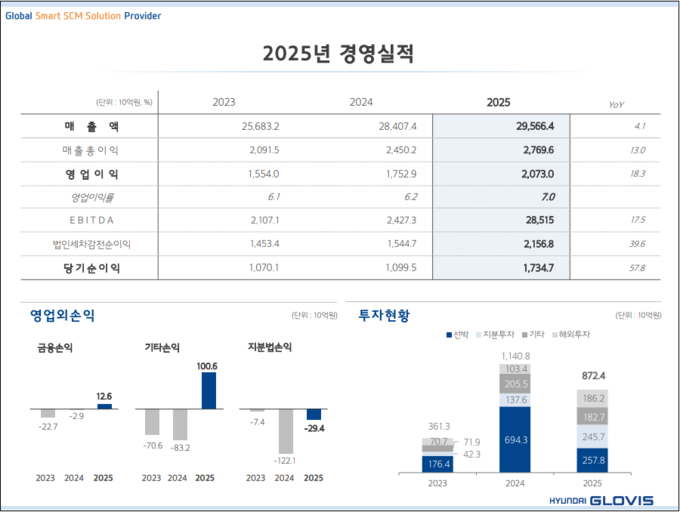680x512 pixels.
Task: Click the blue 100.6 bar in 기타손익
Action: 208,391
